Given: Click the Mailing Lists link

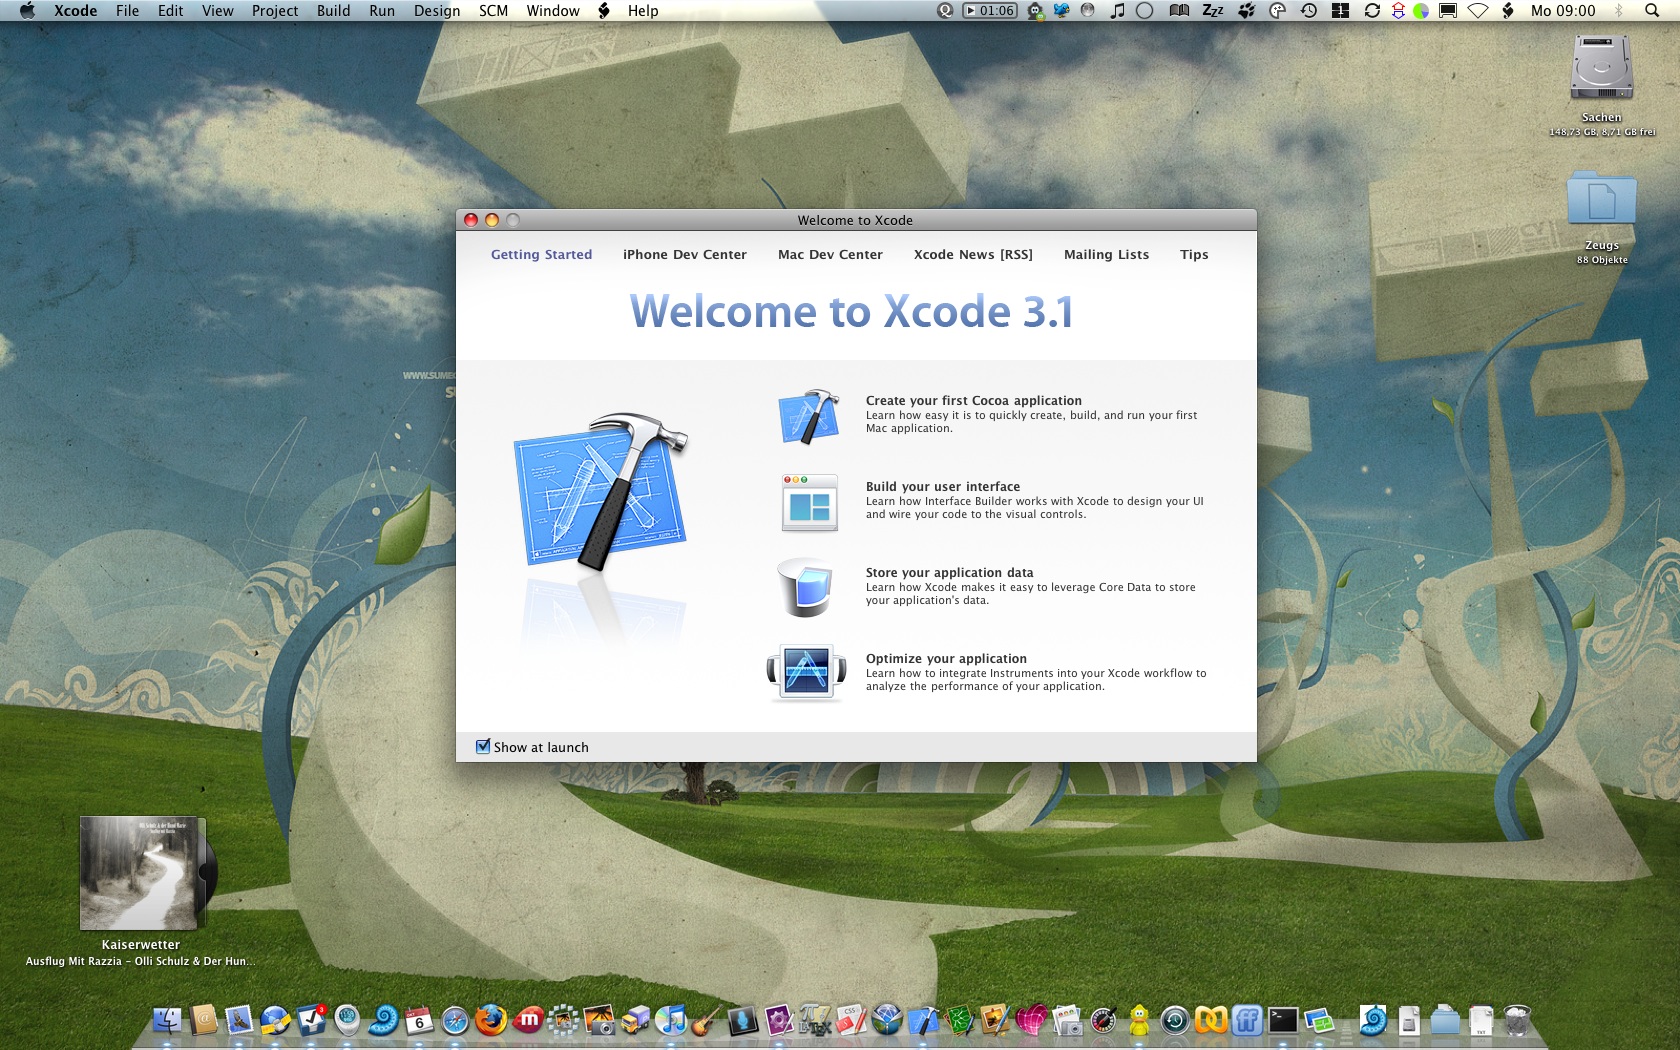Looking at the screenshot, I should tap(1106, 255).
